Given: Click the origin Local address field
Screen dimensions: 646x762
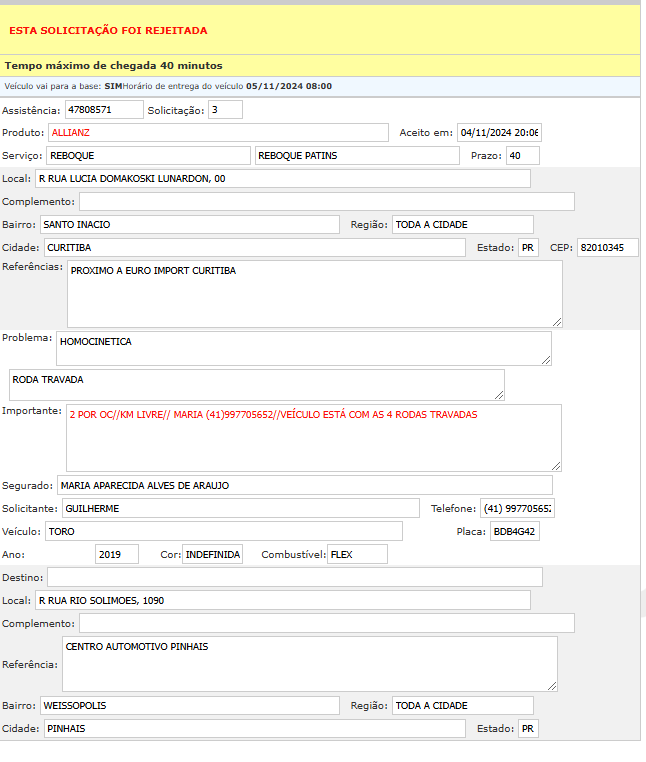Looking at the screenshot, I should click(283, 179).
